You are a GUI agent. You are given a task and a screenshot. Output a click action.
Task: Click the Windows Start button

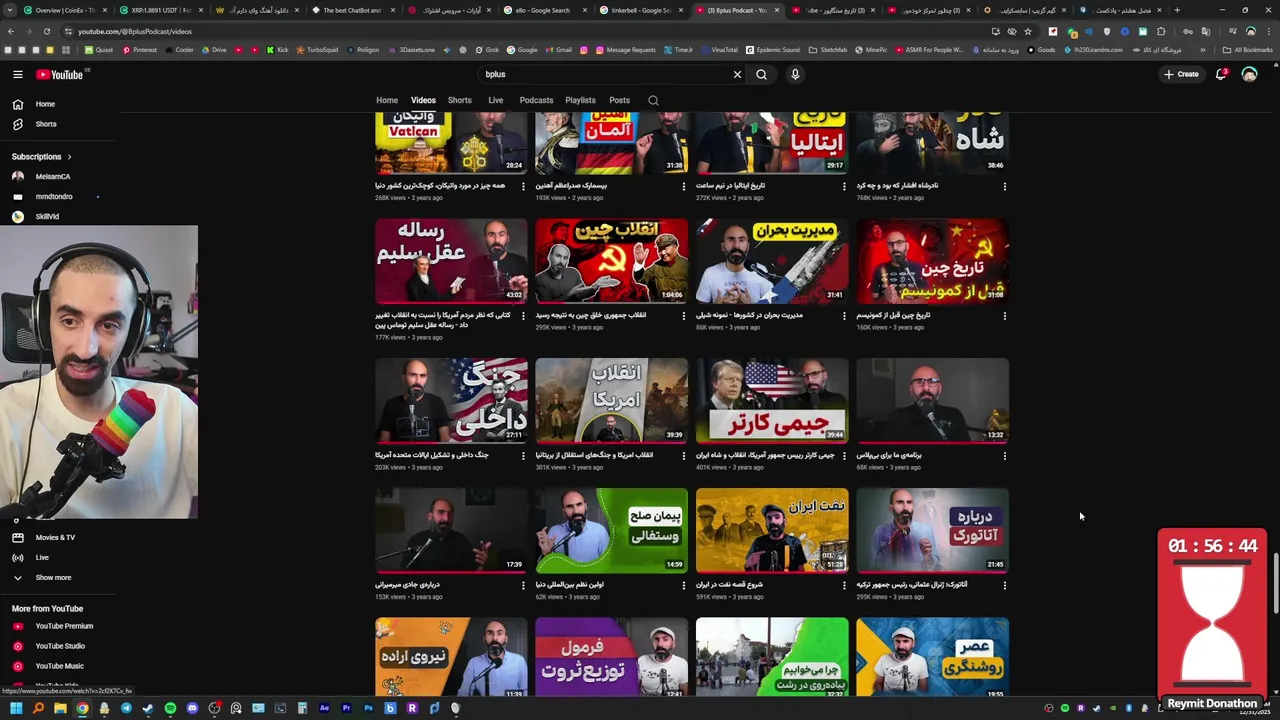tap(16, 708)
